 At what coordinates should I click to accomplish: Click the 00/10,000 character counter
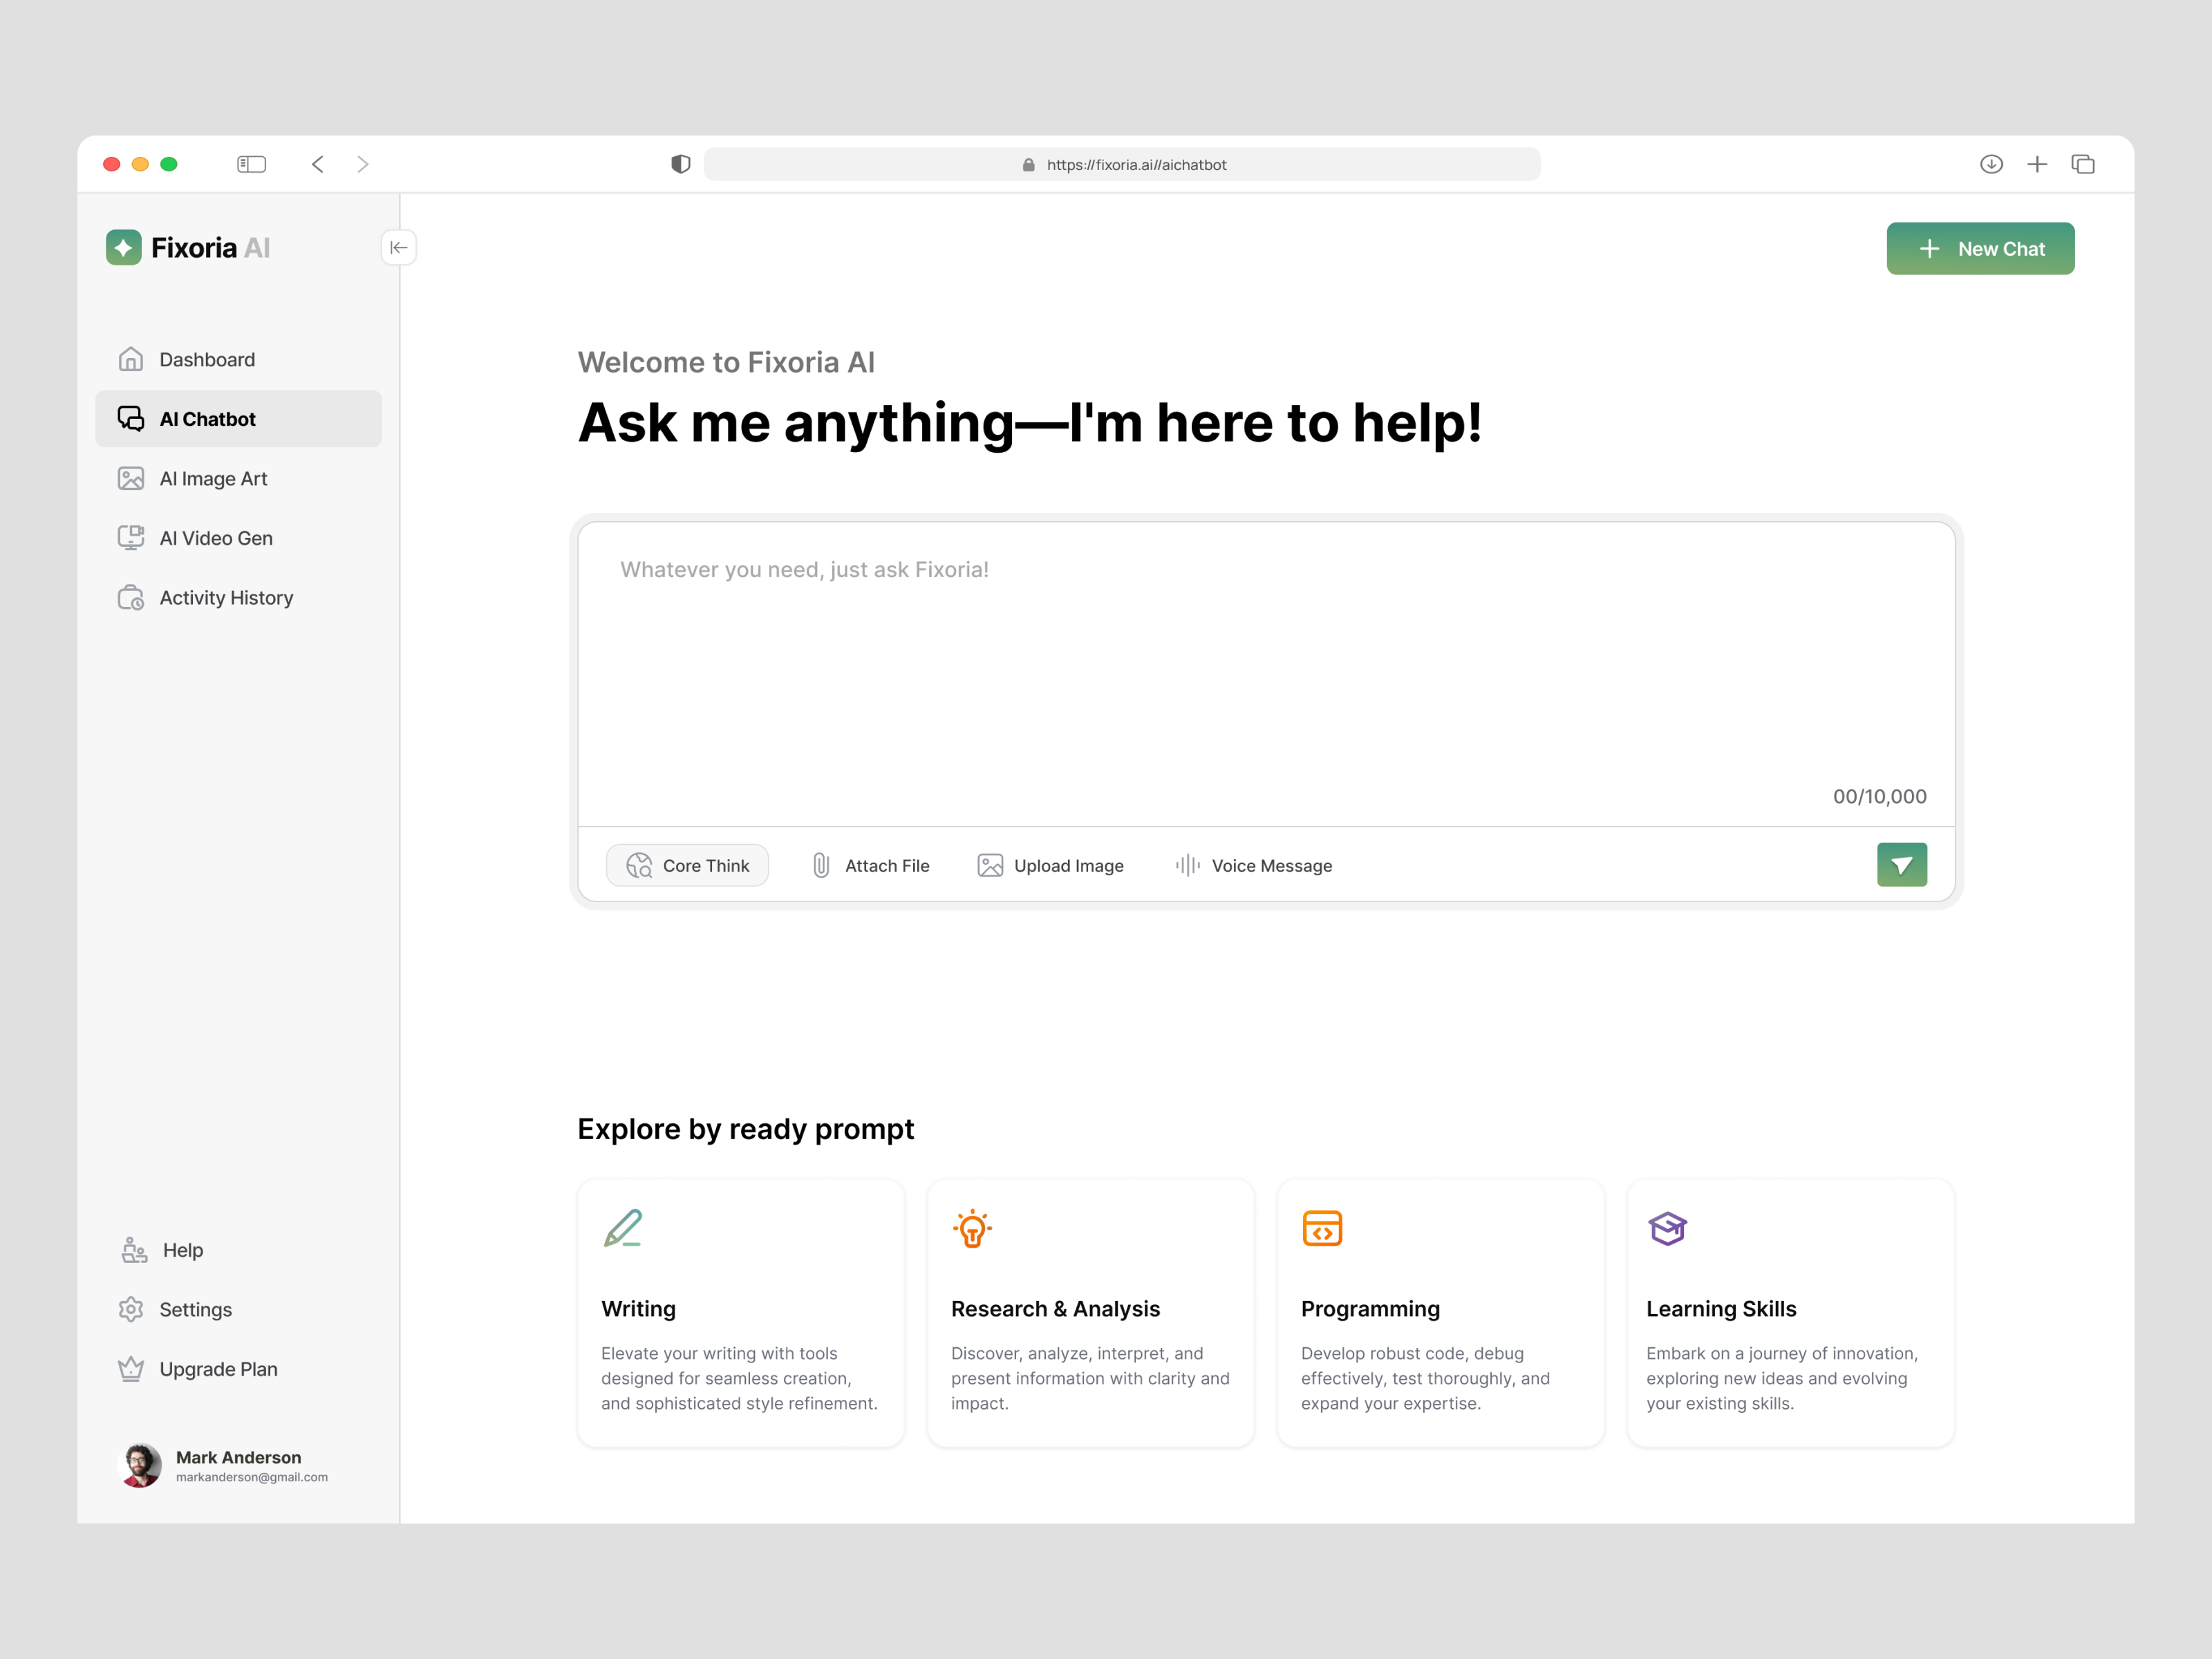(x=1879, y=797)
